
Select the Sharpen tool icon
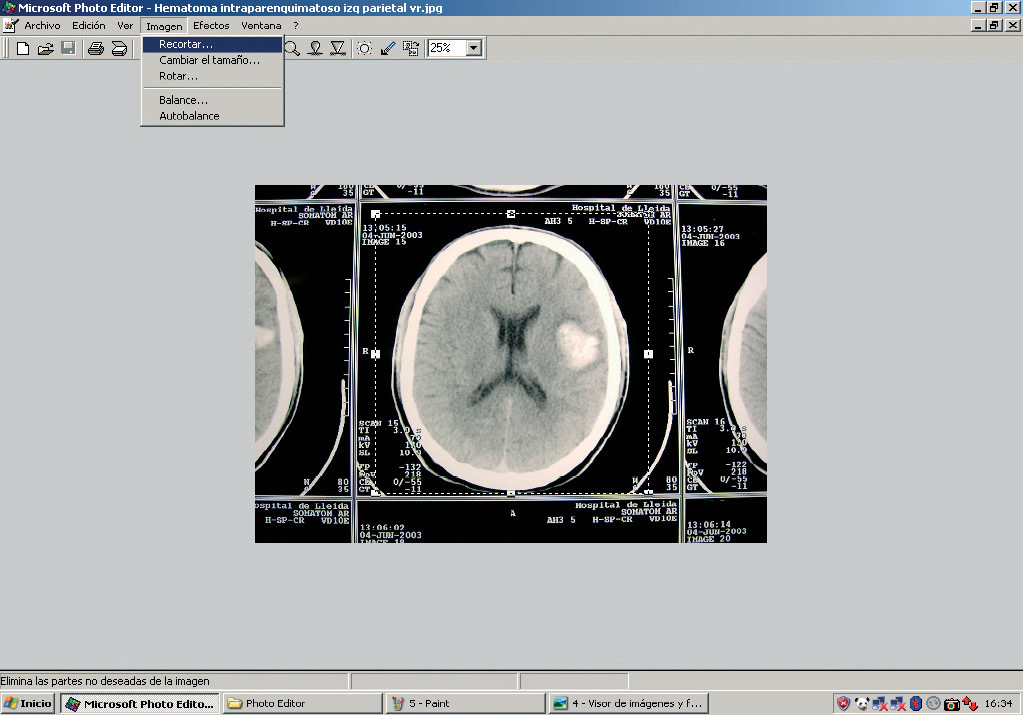(338, 48)
